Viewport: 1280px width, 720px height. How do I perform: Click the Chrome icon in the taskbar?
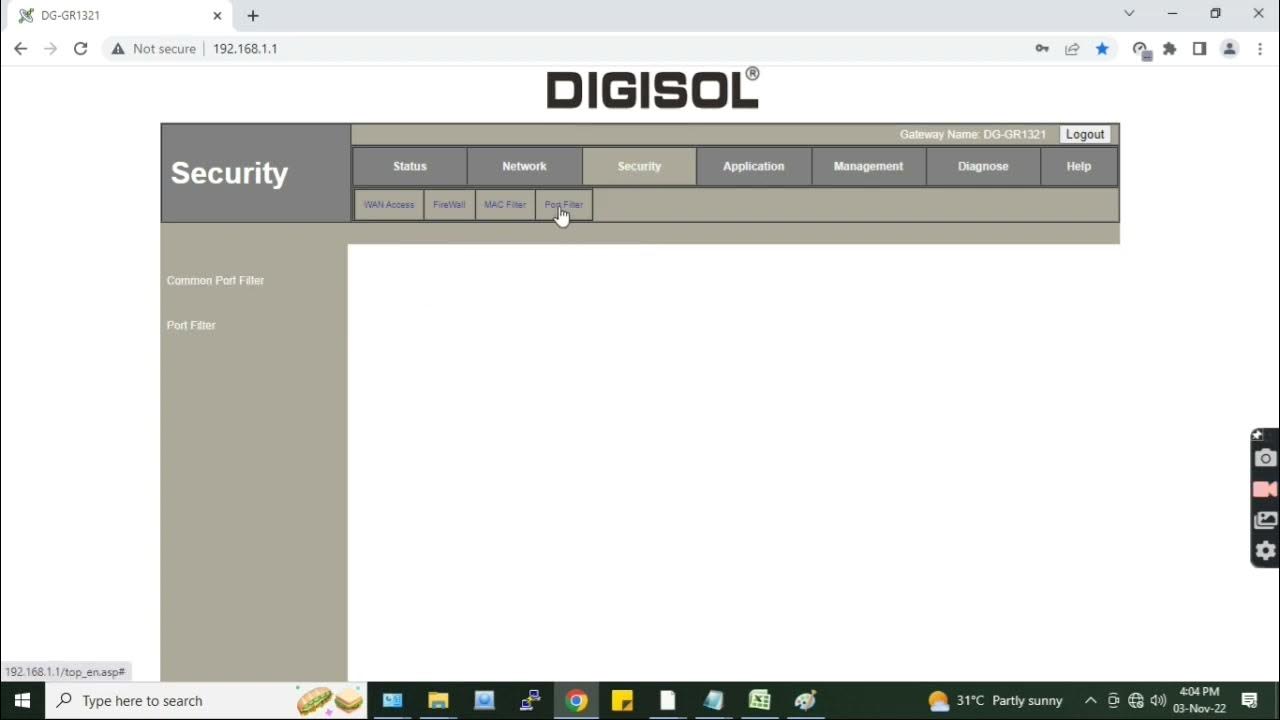(576, 700)
